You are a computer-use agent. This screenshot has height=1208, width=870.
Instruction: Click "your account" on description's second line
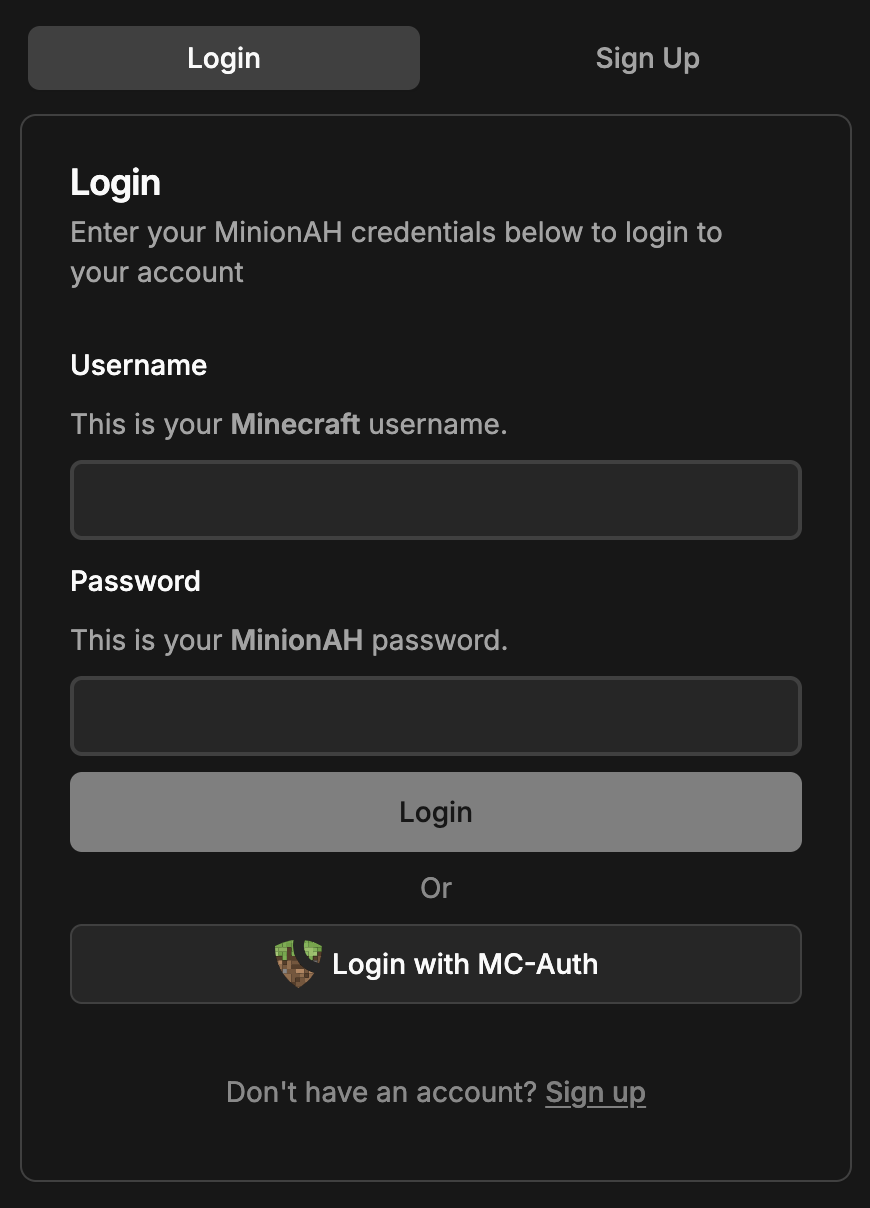click(157, 272)
